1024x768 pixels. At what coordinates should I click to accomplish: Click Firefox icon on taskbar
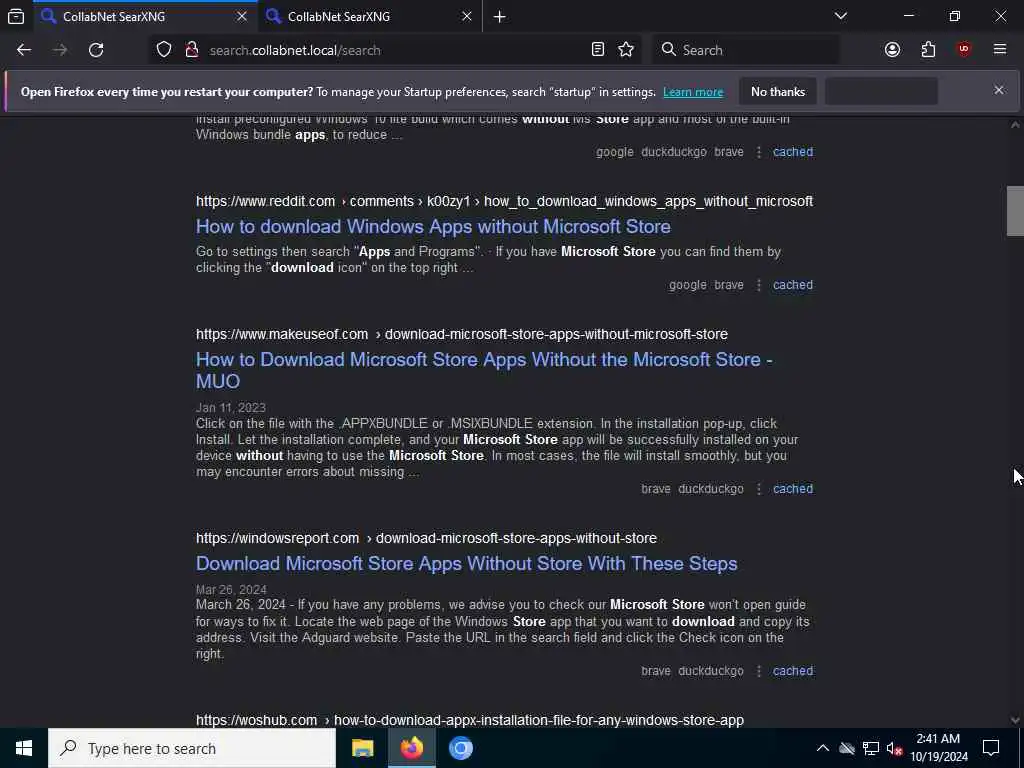(x=411, y=748)
